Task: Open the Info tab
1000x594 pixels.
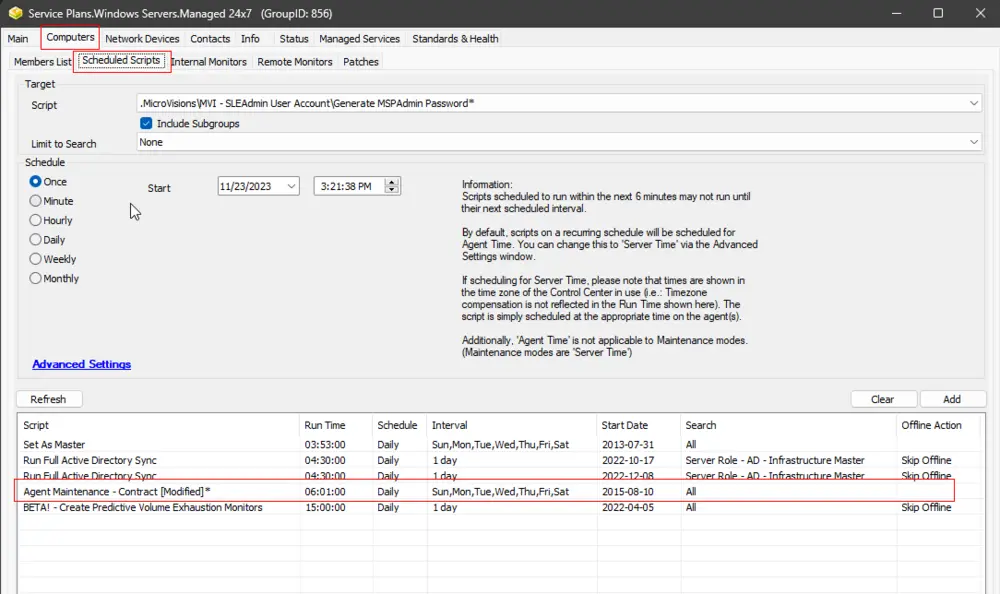Action: [x=250, y=39]
